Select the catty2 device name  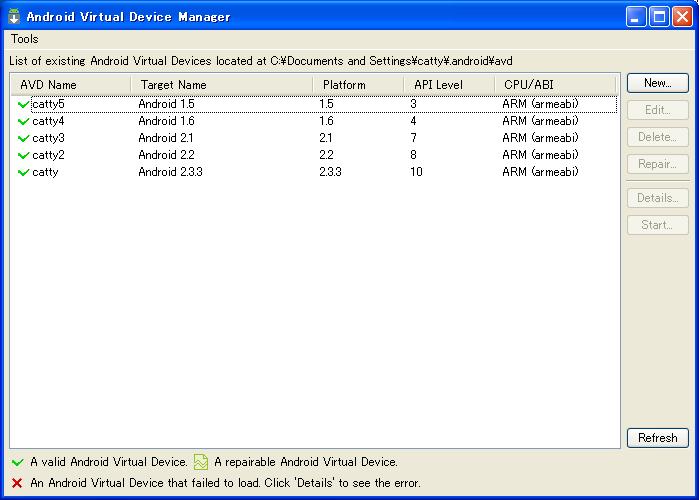[48, 155]
